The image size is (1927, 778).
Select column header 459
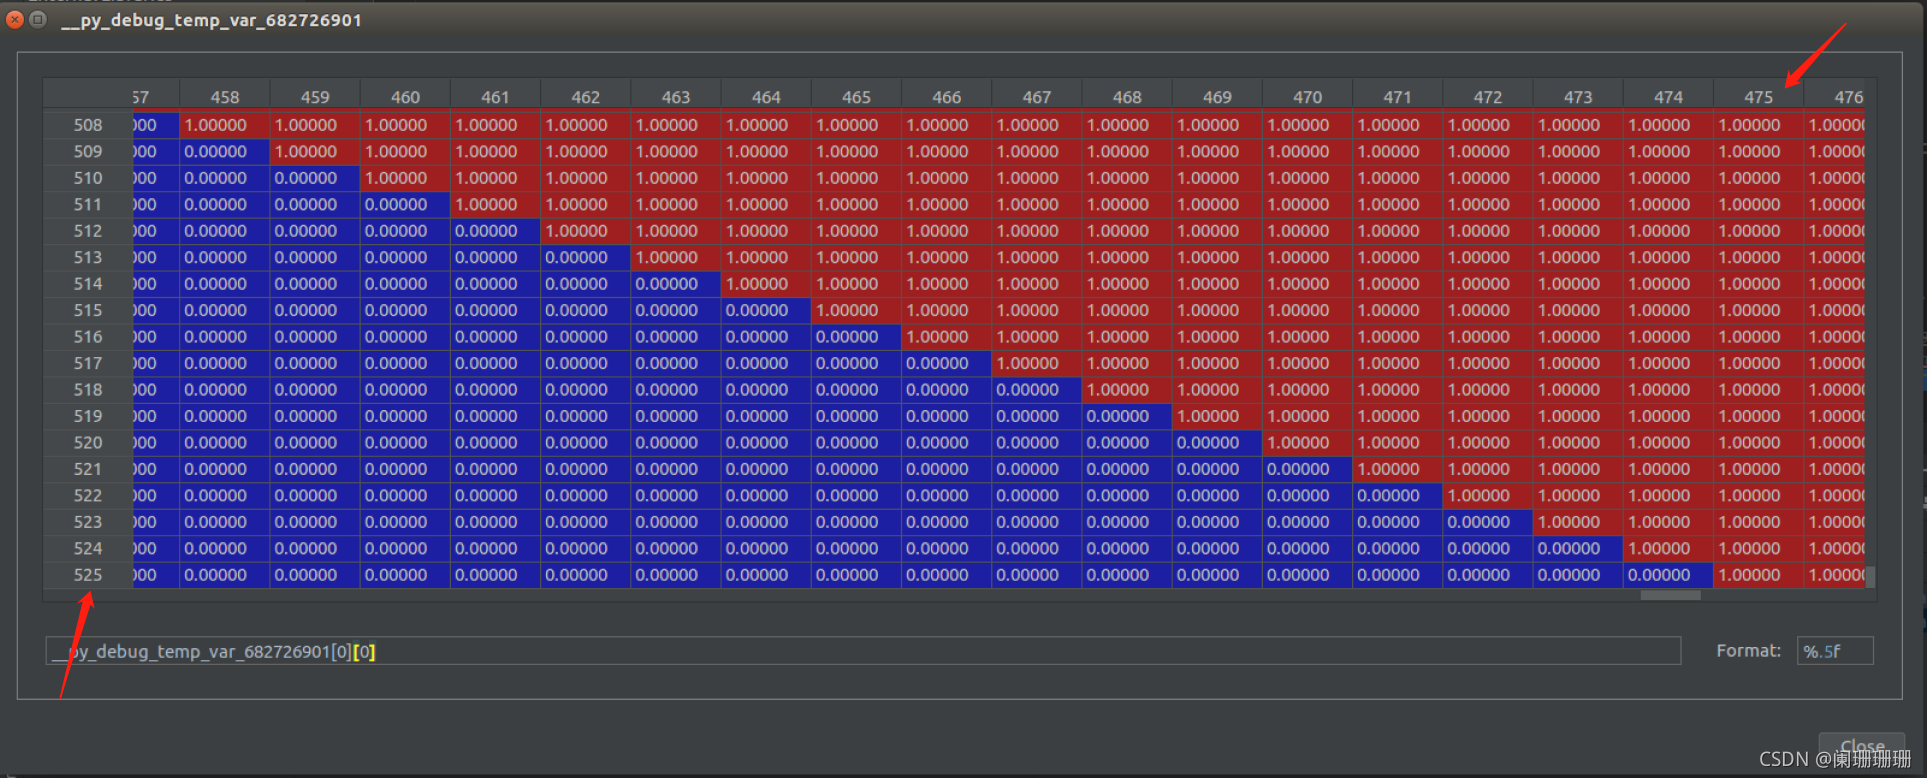(x=315, y=97)
